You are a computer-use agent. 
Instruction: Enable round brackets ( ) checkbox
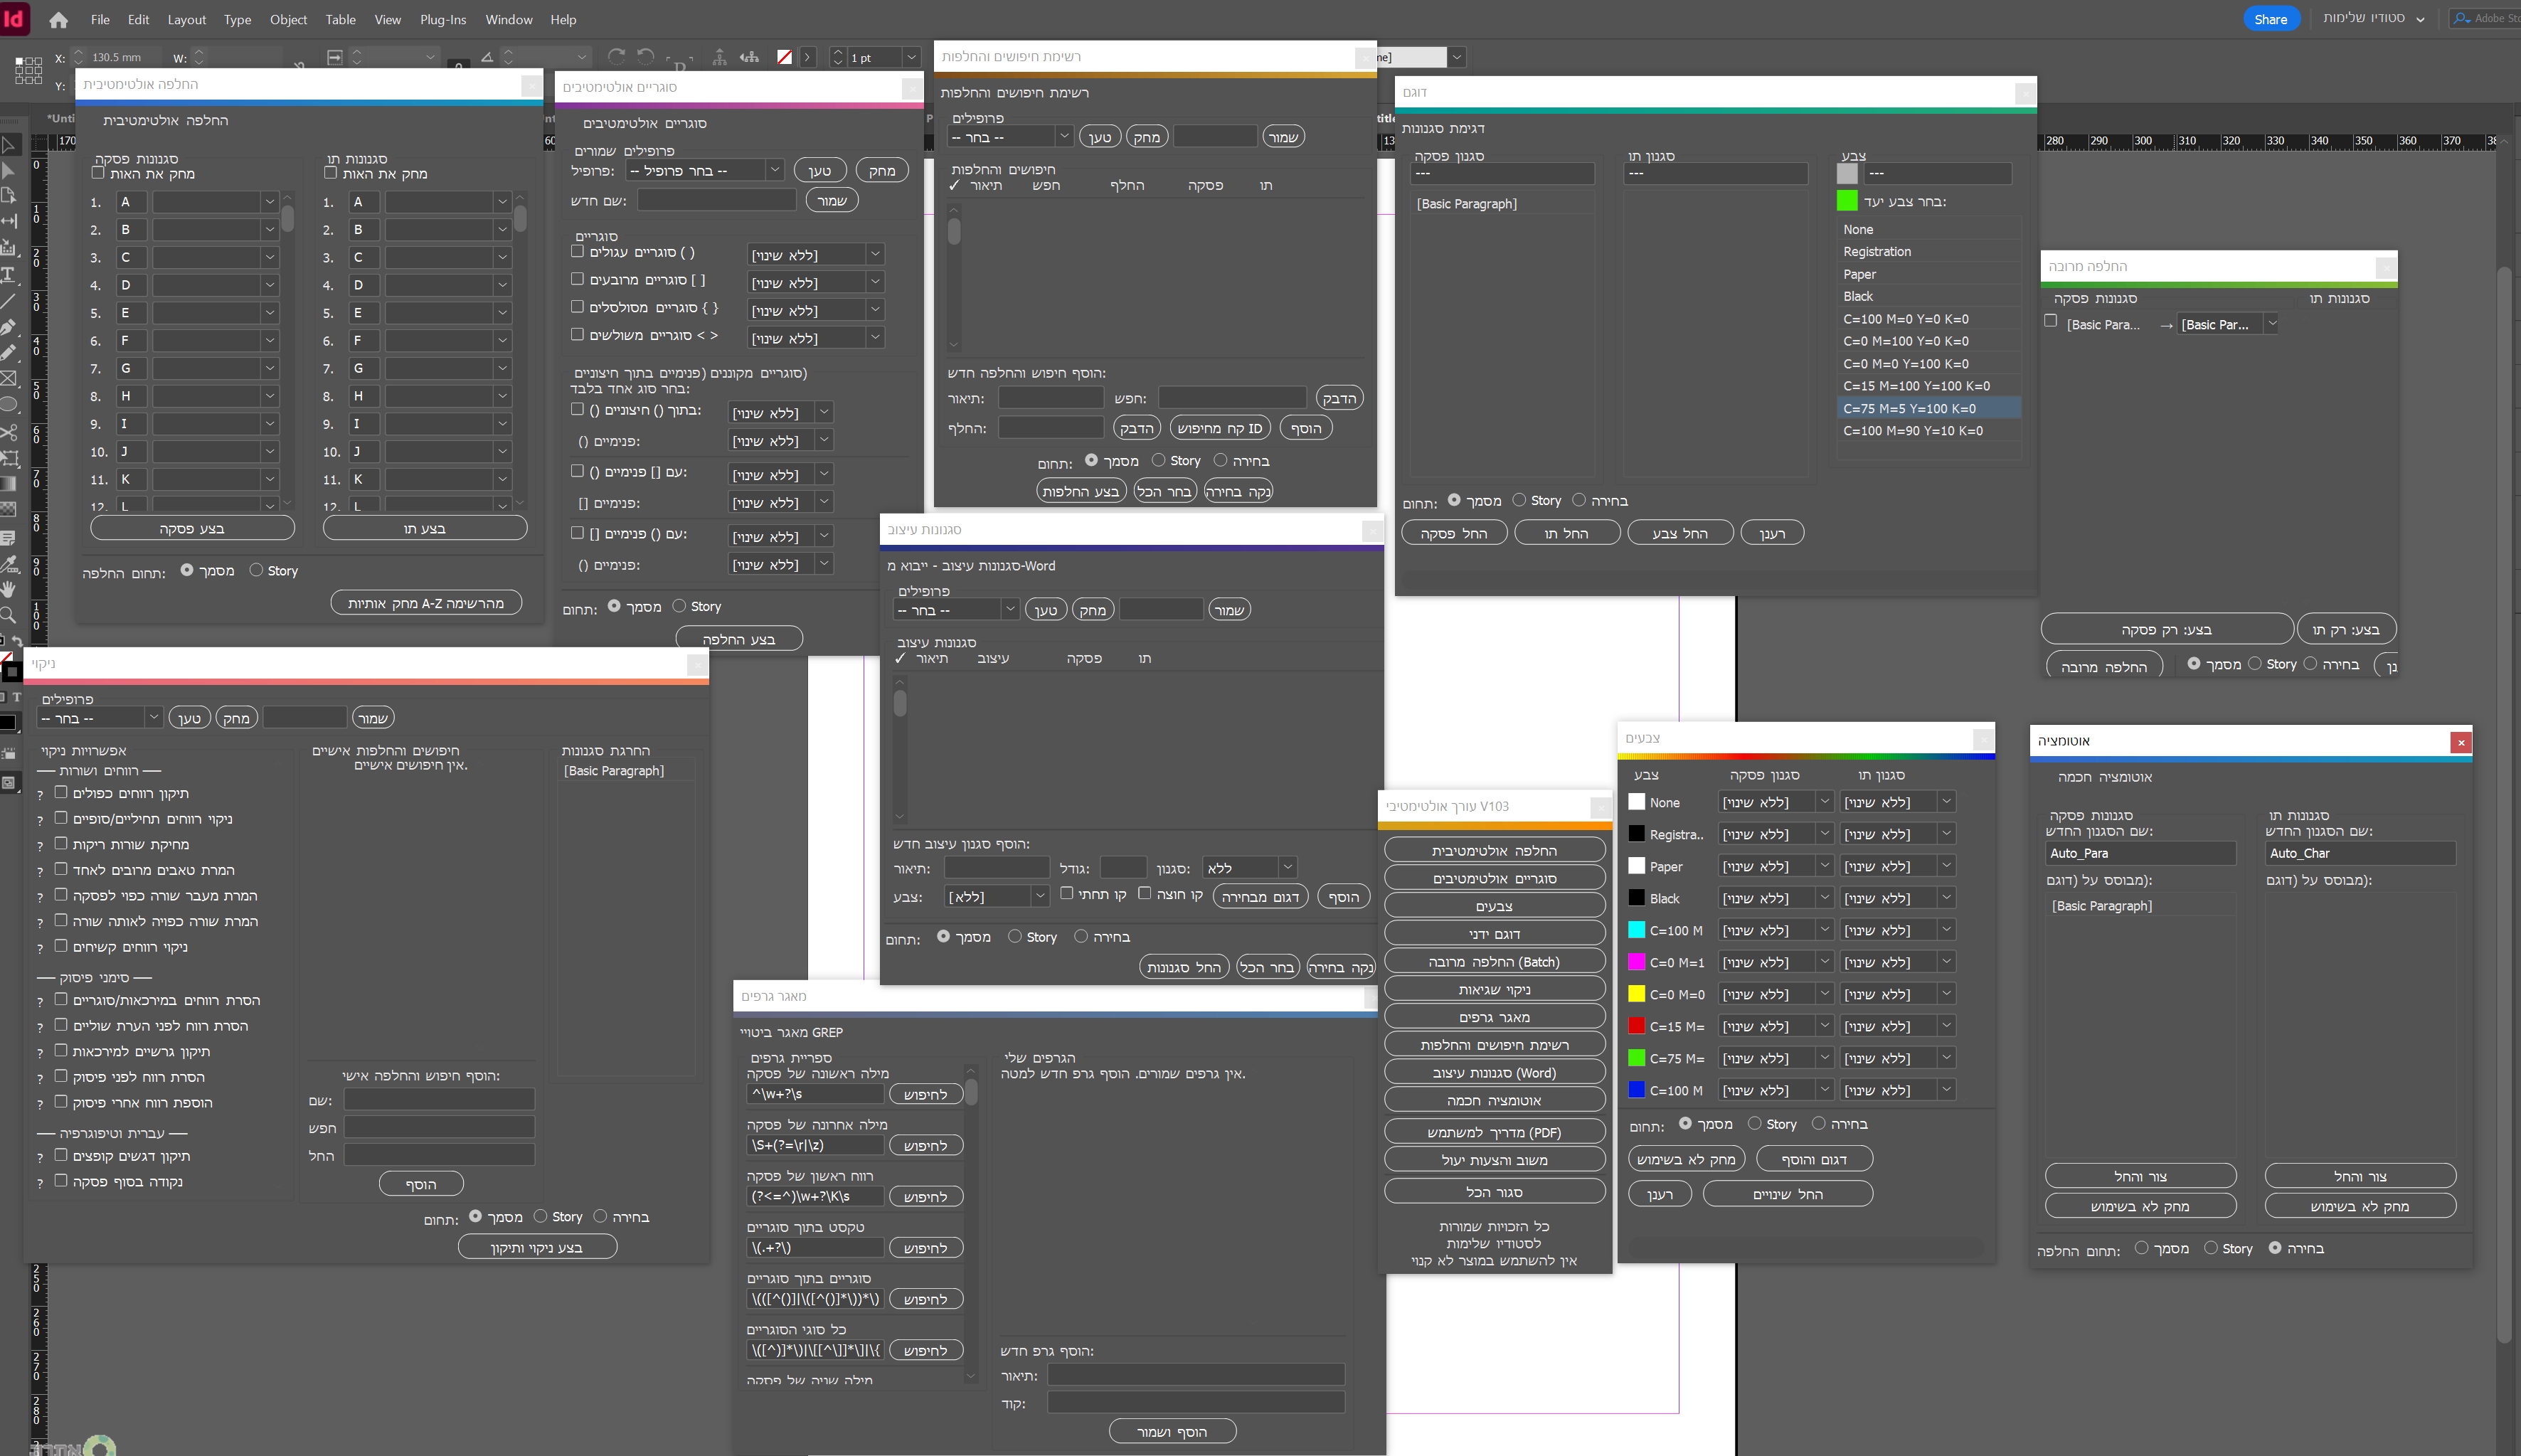coord(577,251)
